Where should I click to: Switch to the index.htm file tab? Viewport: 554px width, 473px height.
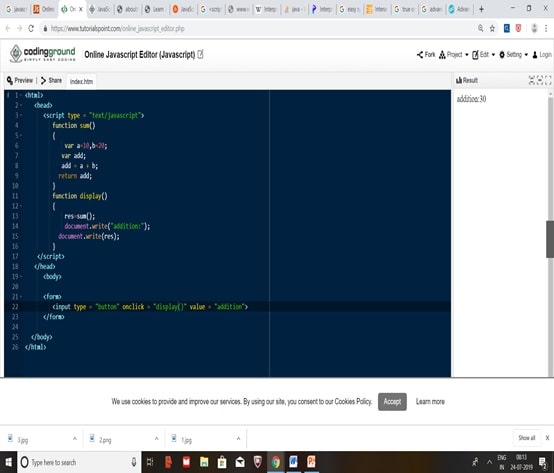(x=81, y=82)
